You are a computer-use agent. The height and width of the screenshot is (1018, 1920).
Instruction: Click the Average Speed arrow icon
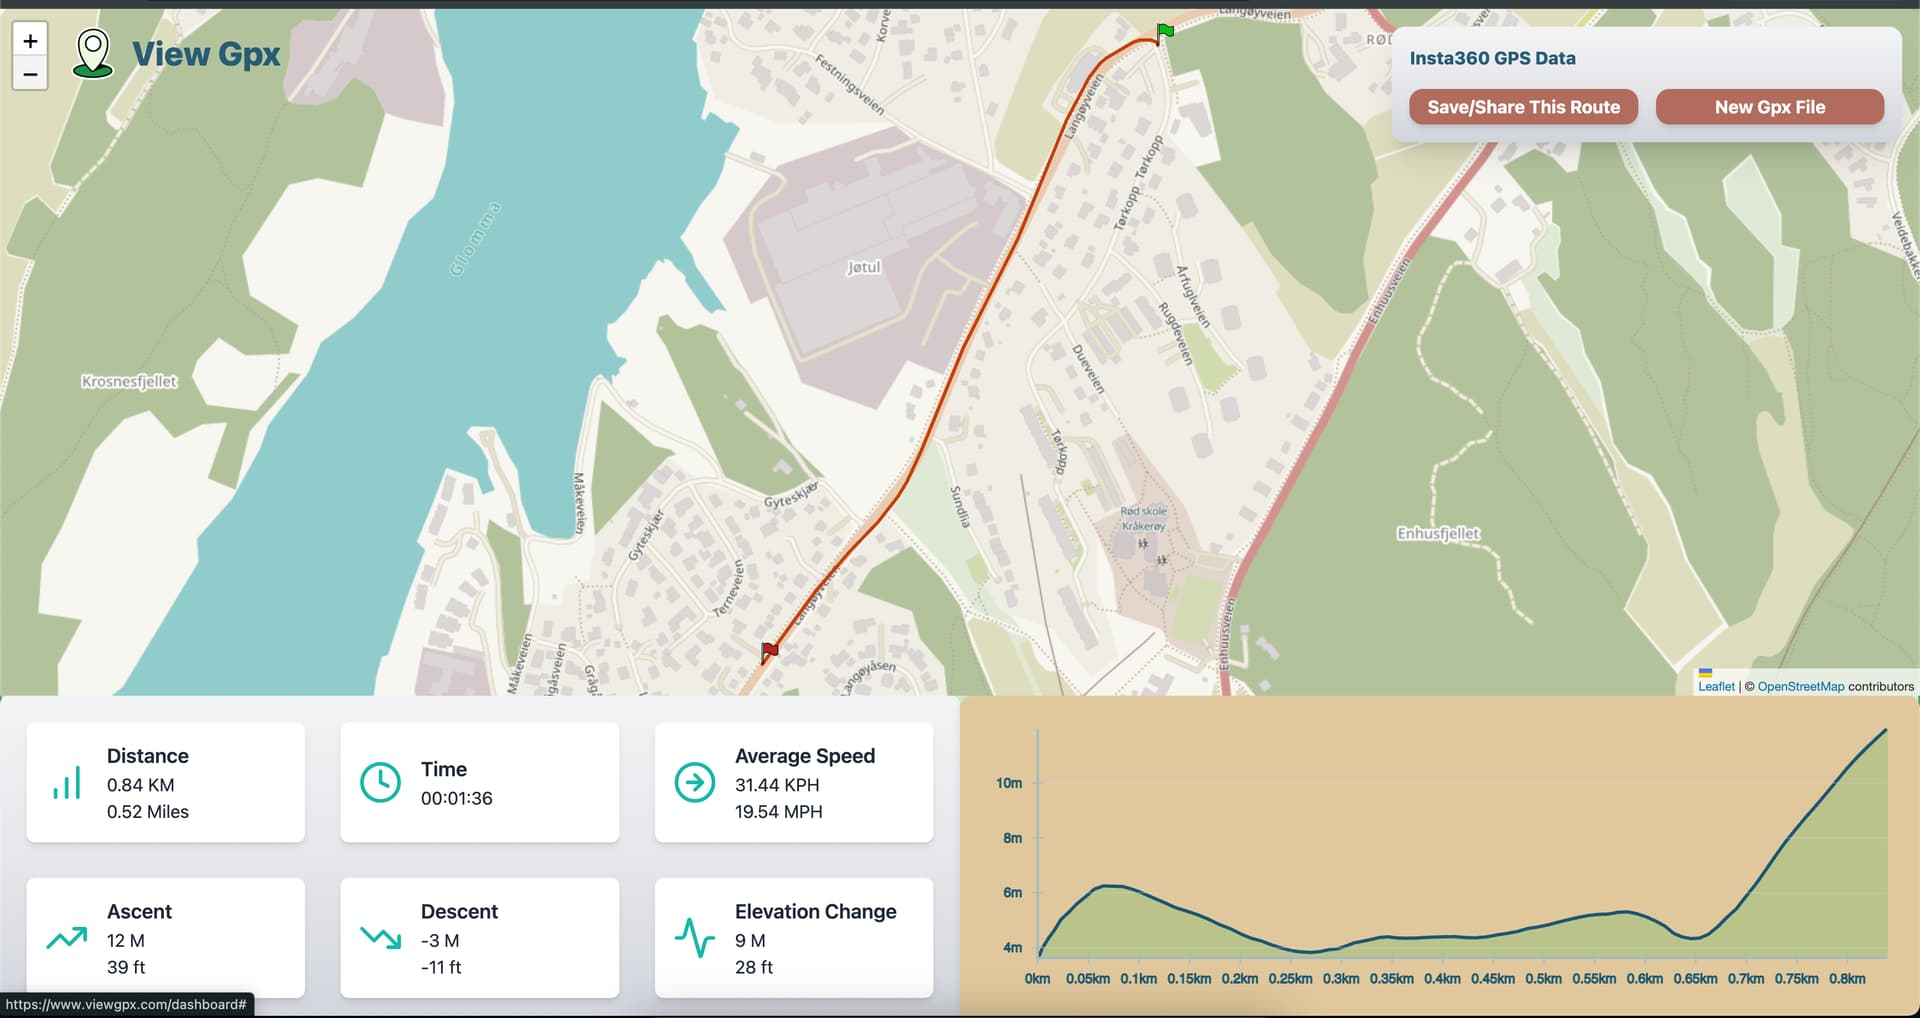pyautogui.click(x=695, y=782)
